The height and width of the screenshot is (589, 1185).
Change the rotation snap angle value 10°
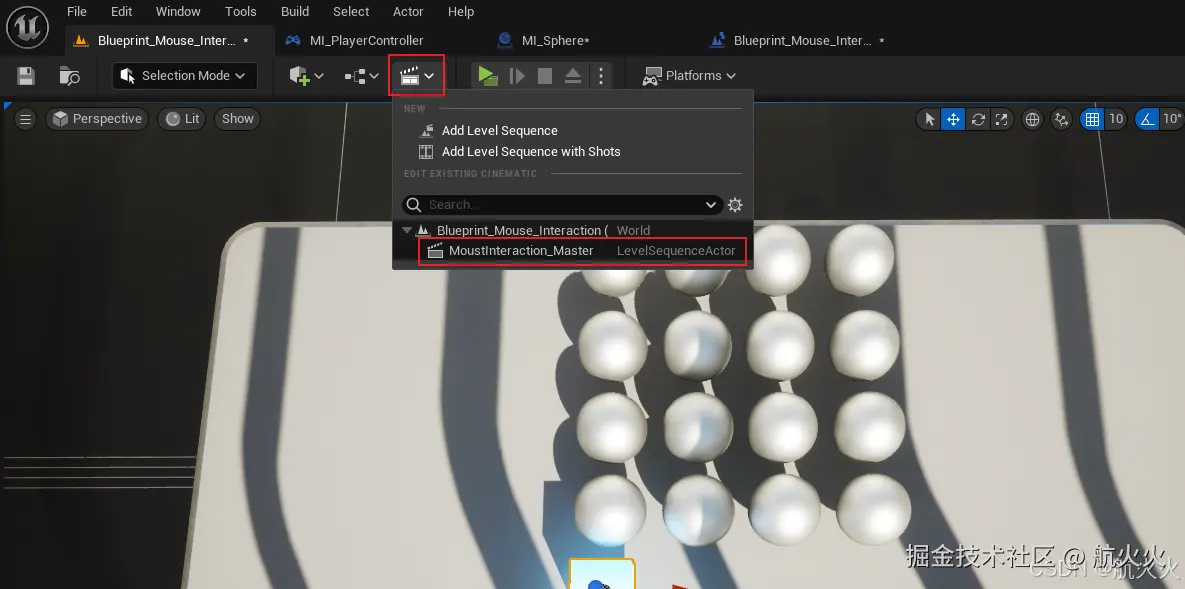1172,119
